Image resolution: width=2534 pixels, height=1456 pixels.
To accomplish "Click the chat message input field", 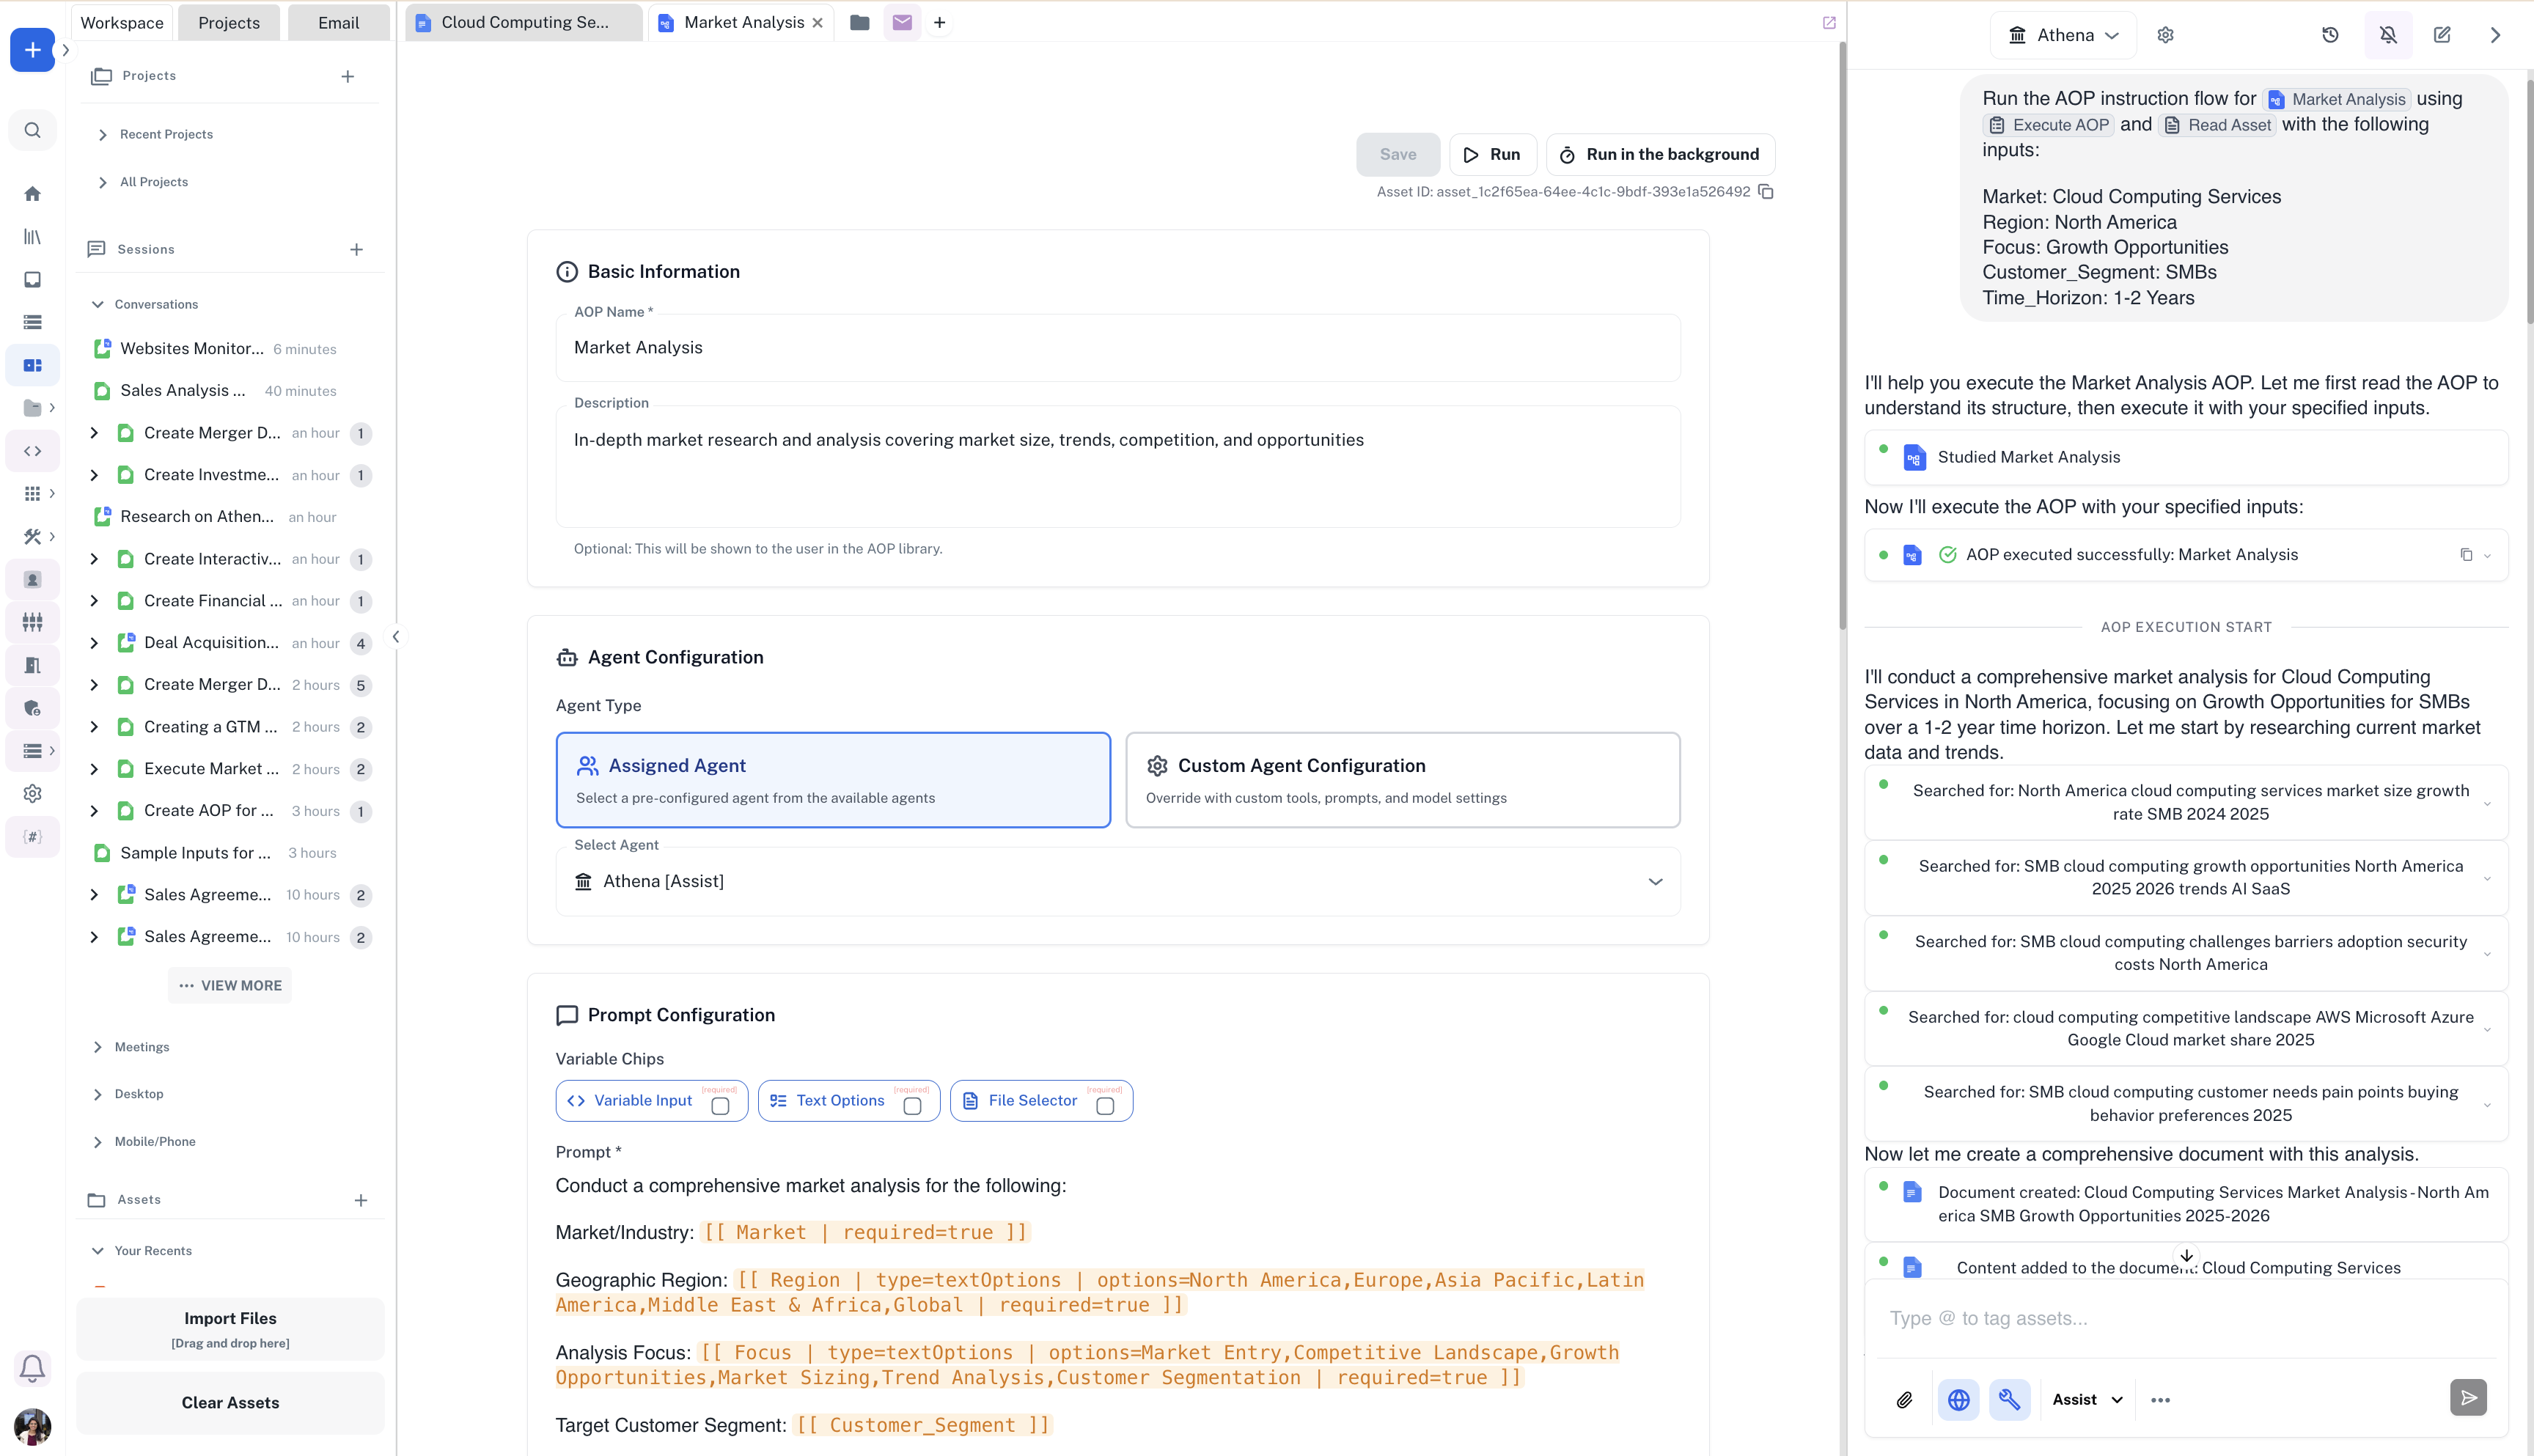I will (x=2180, y=1318).
